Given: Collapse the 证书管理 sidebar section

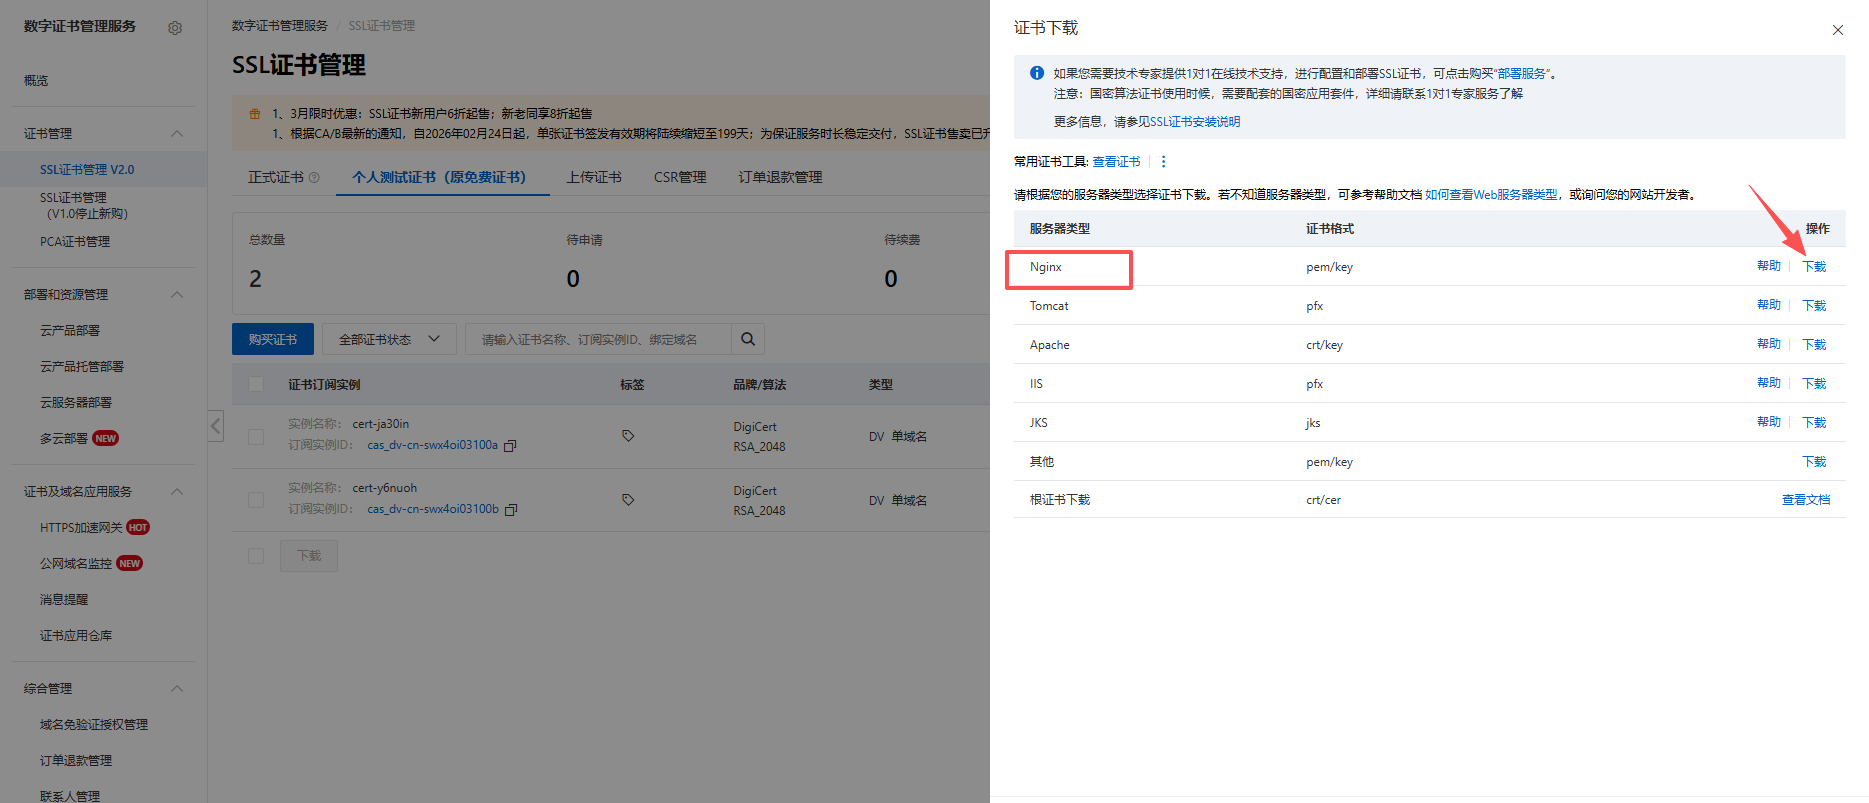Looking at the screenshot, I should click(x=177, y=134).
